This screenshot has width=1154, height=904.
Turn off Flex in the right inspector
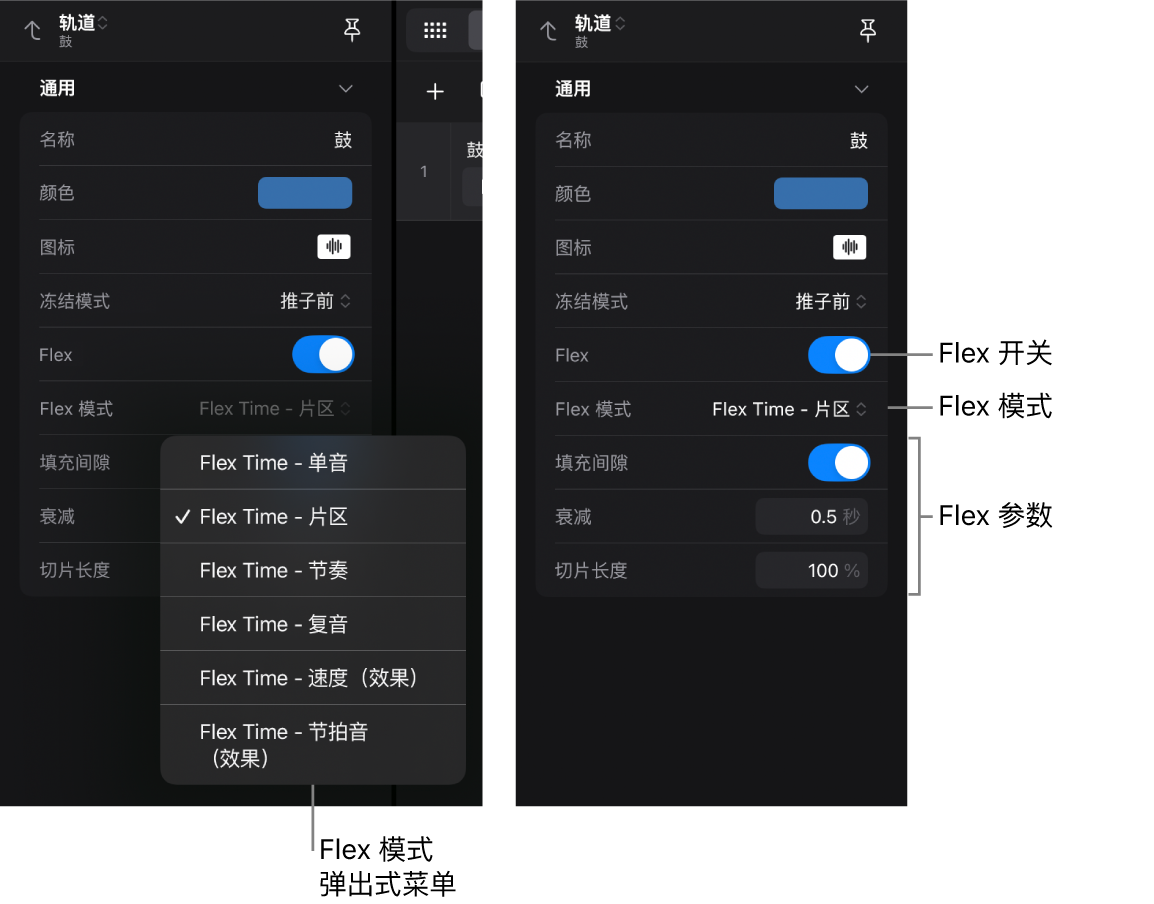click(x=839, y=355)
